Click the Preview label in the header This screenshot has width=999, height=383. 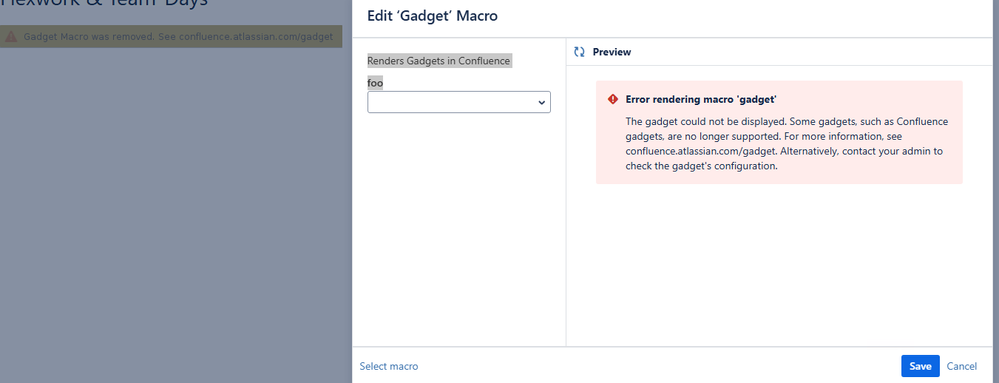pyautogui.click(x=612, y=52)
